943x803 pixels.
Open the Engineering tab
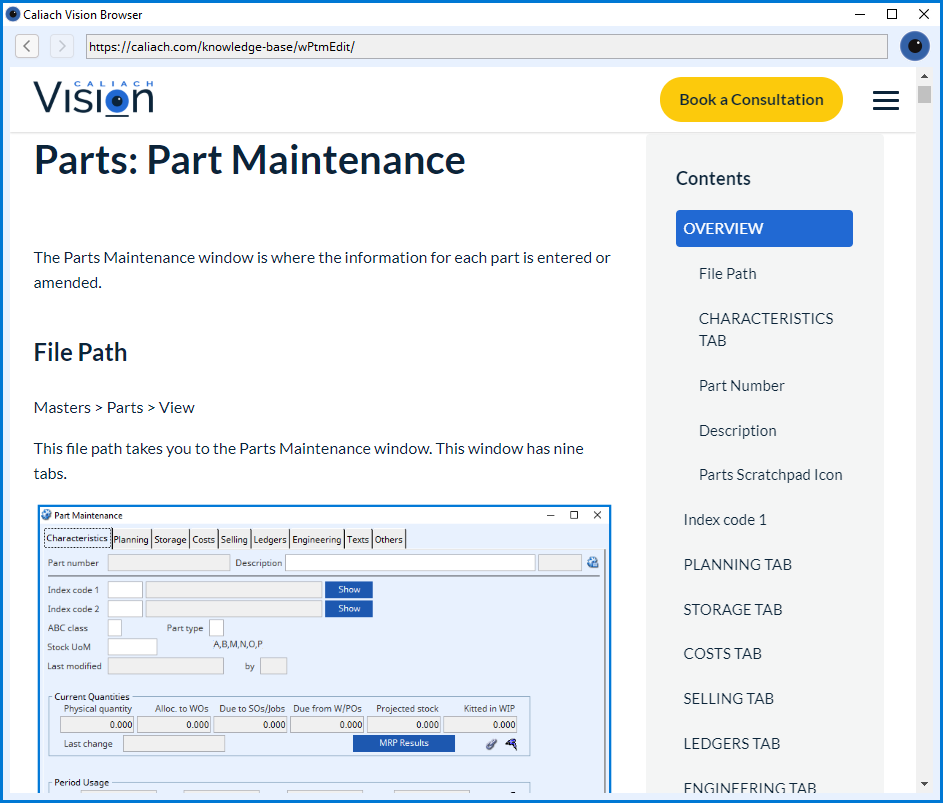[x=316, y=540]
